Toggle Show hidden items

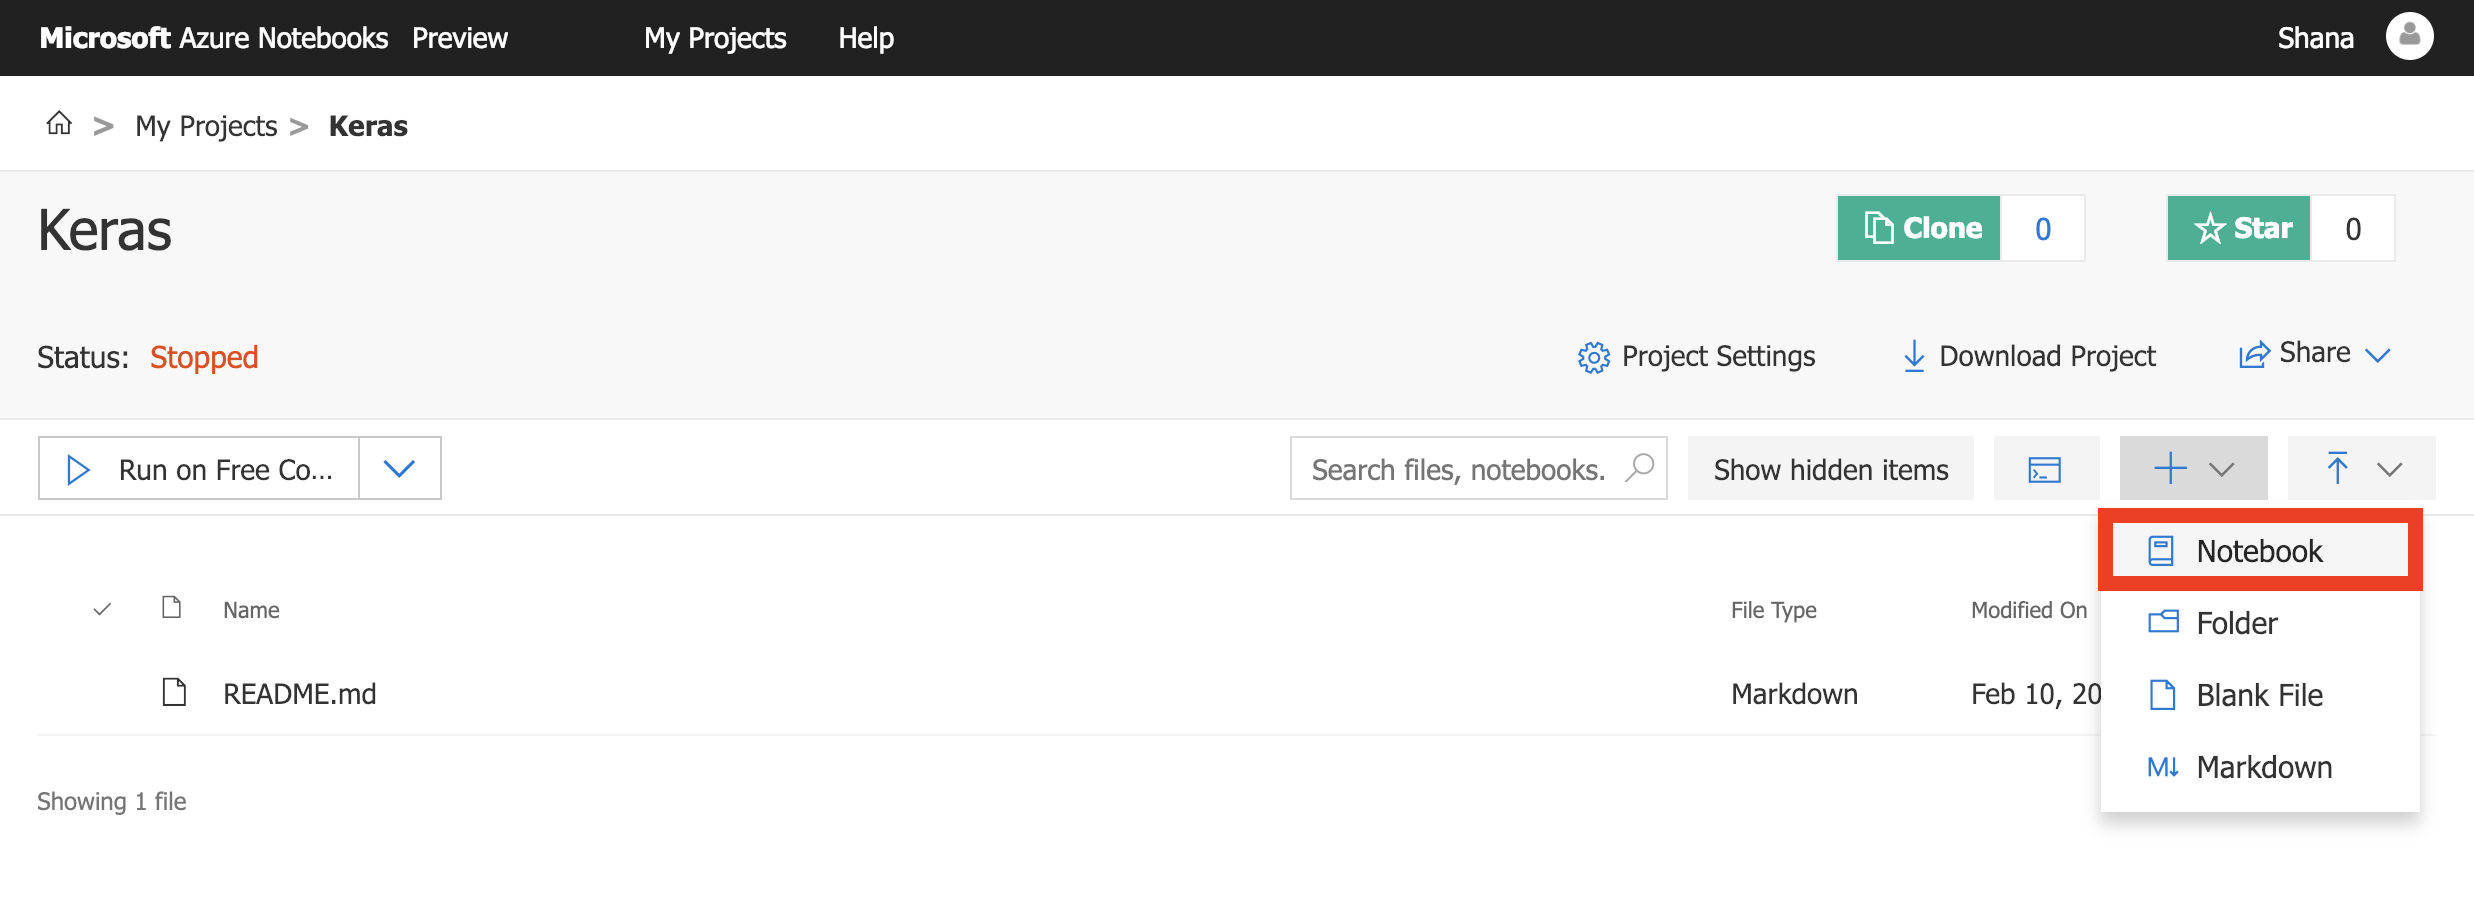[x=1831, y=469]
